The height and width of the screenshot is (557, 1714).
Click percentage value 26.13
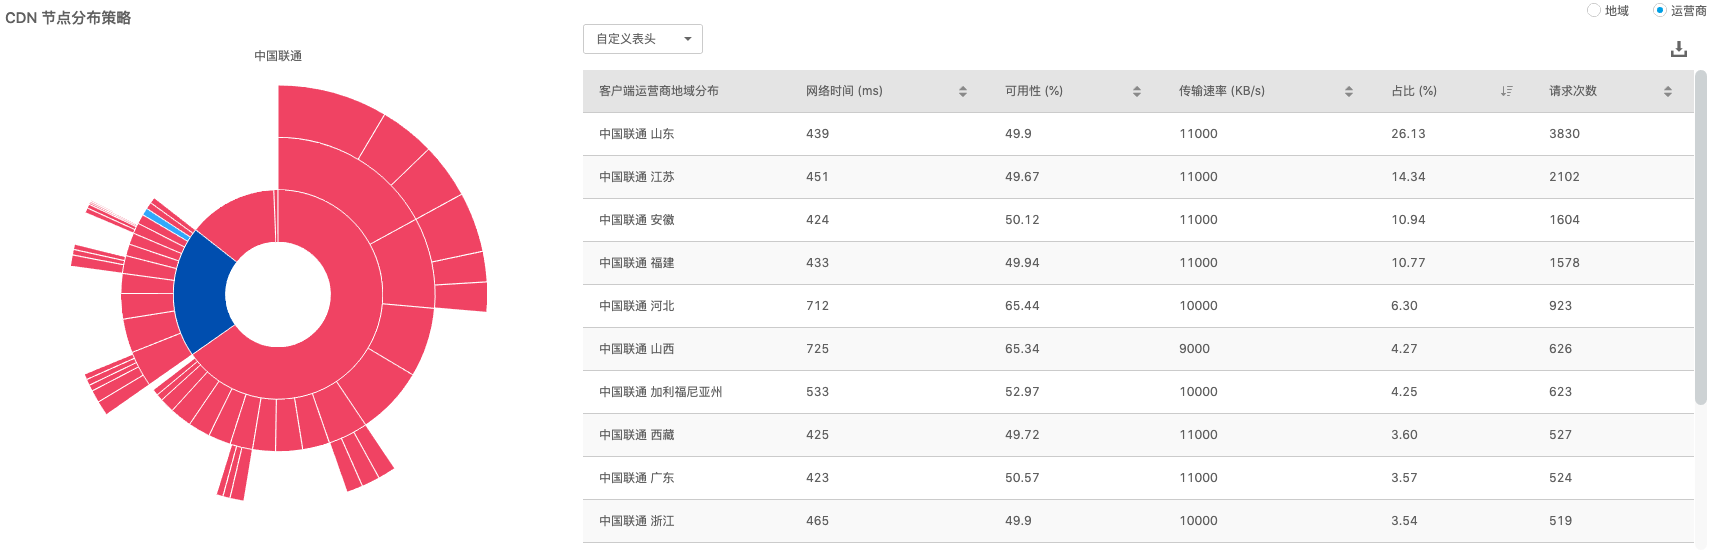(1408, 134)
